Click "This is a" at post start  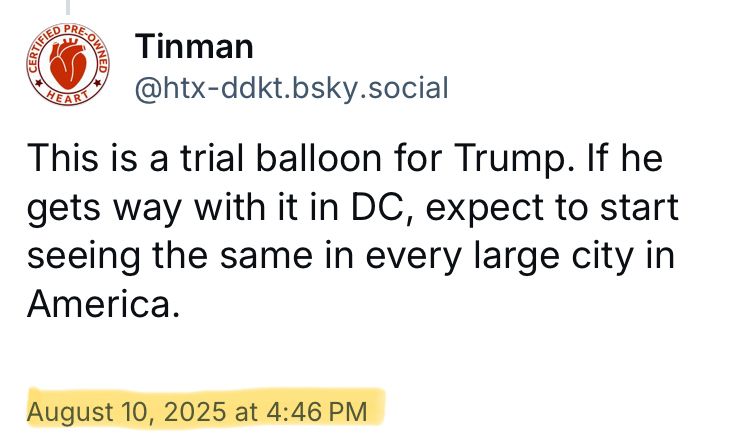click(x=97, y=157)
